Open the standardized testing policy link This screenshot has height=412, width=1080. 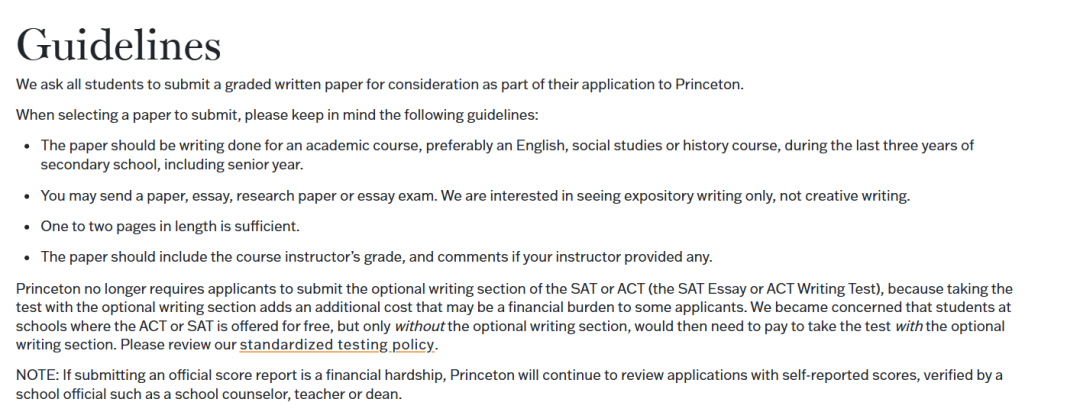[336, 344]
